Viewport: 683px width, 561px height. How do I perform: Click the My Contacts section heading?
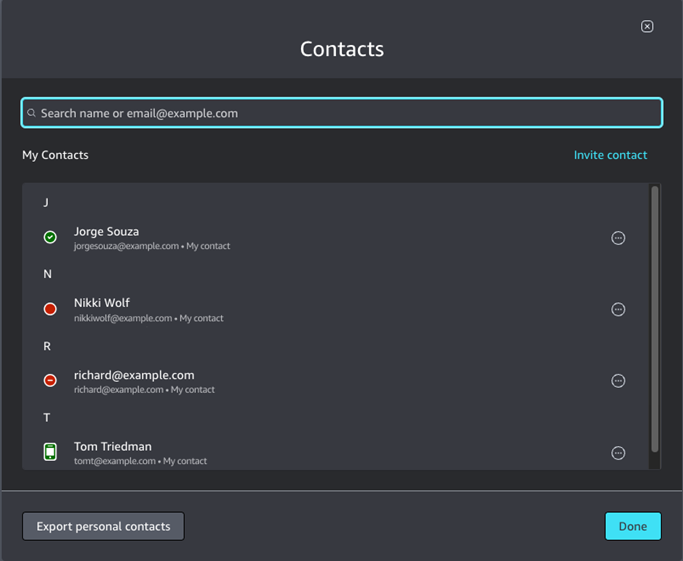click(55, 155)
